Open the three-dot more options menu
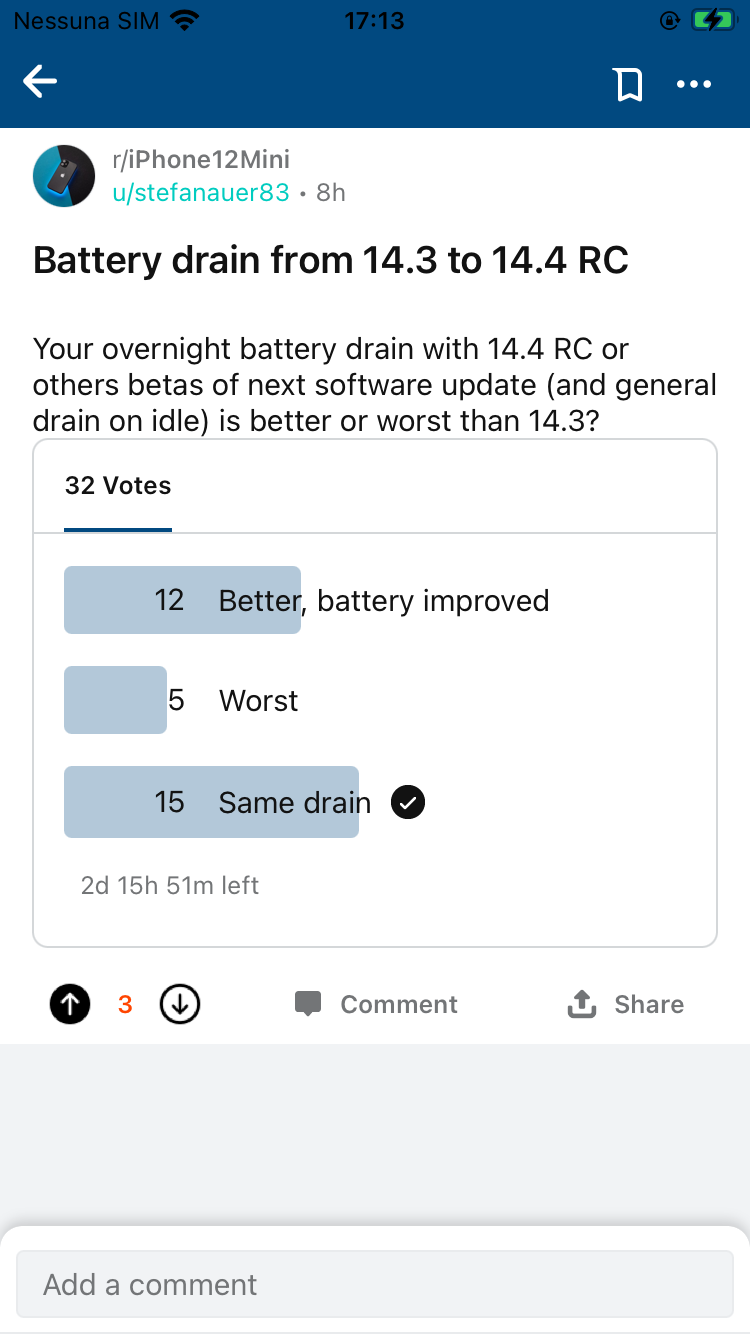This screenshot has height=1334, width=750. pyautogui.click(x=694, y=84)
